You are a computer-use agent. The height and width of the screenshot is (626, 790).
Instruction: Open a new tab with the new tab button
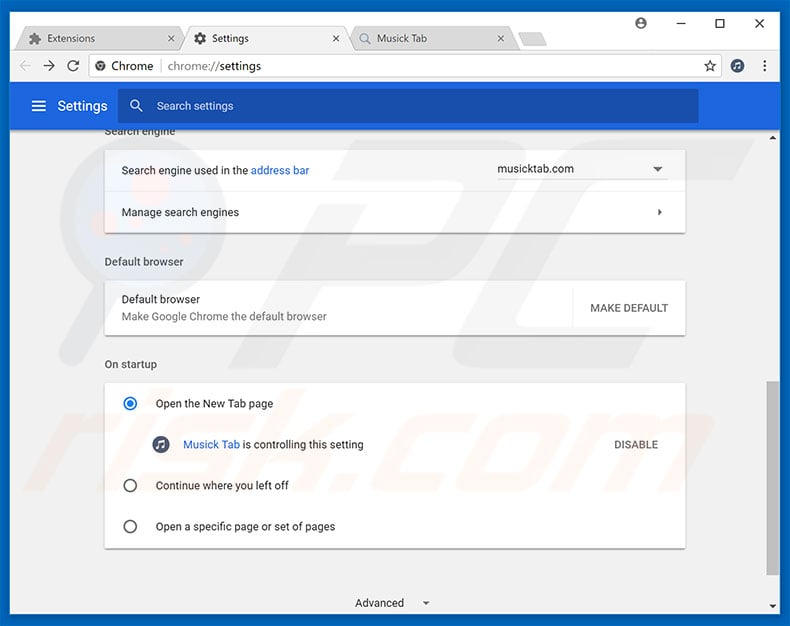pyautogui.click(x=533, y=39)
